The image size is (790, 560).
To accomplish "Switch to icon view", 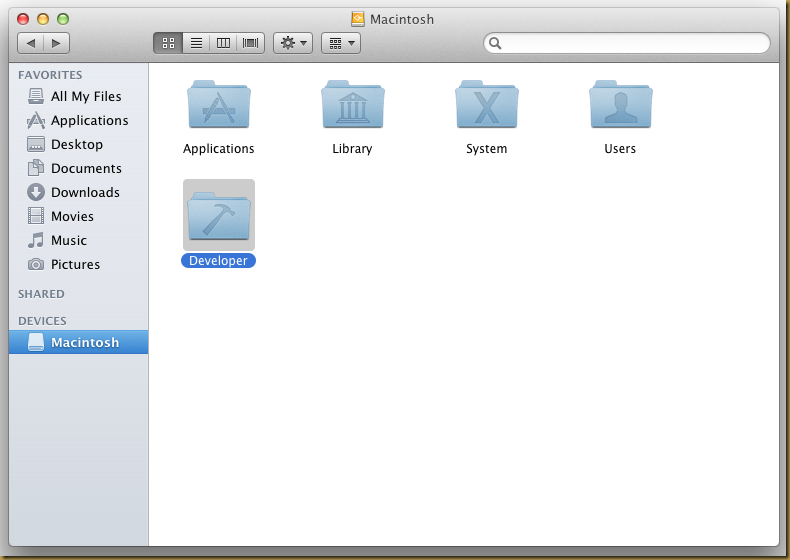I will click(168, 43).
